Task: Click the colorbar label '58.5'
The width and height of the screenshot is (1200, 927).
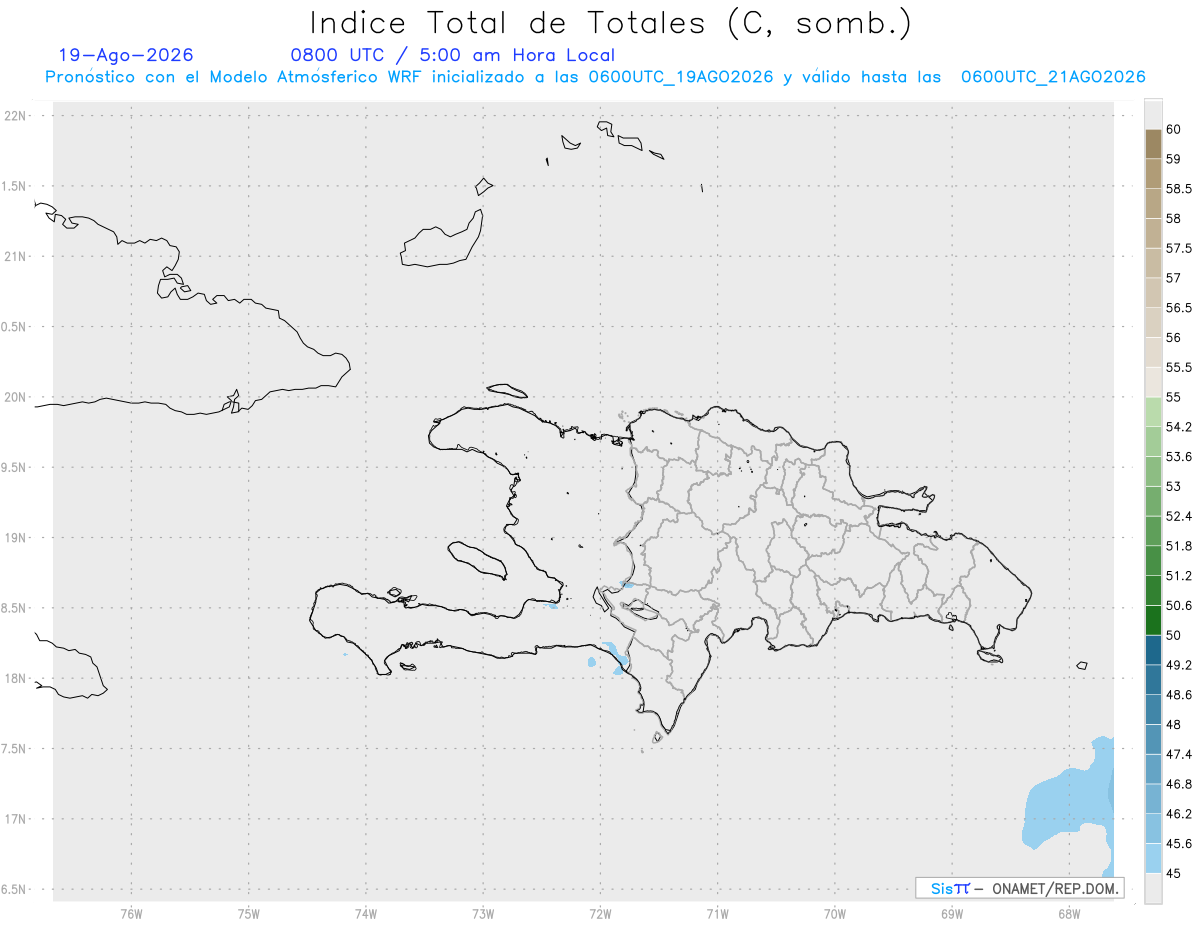Action: click(x=1178, y=189)
